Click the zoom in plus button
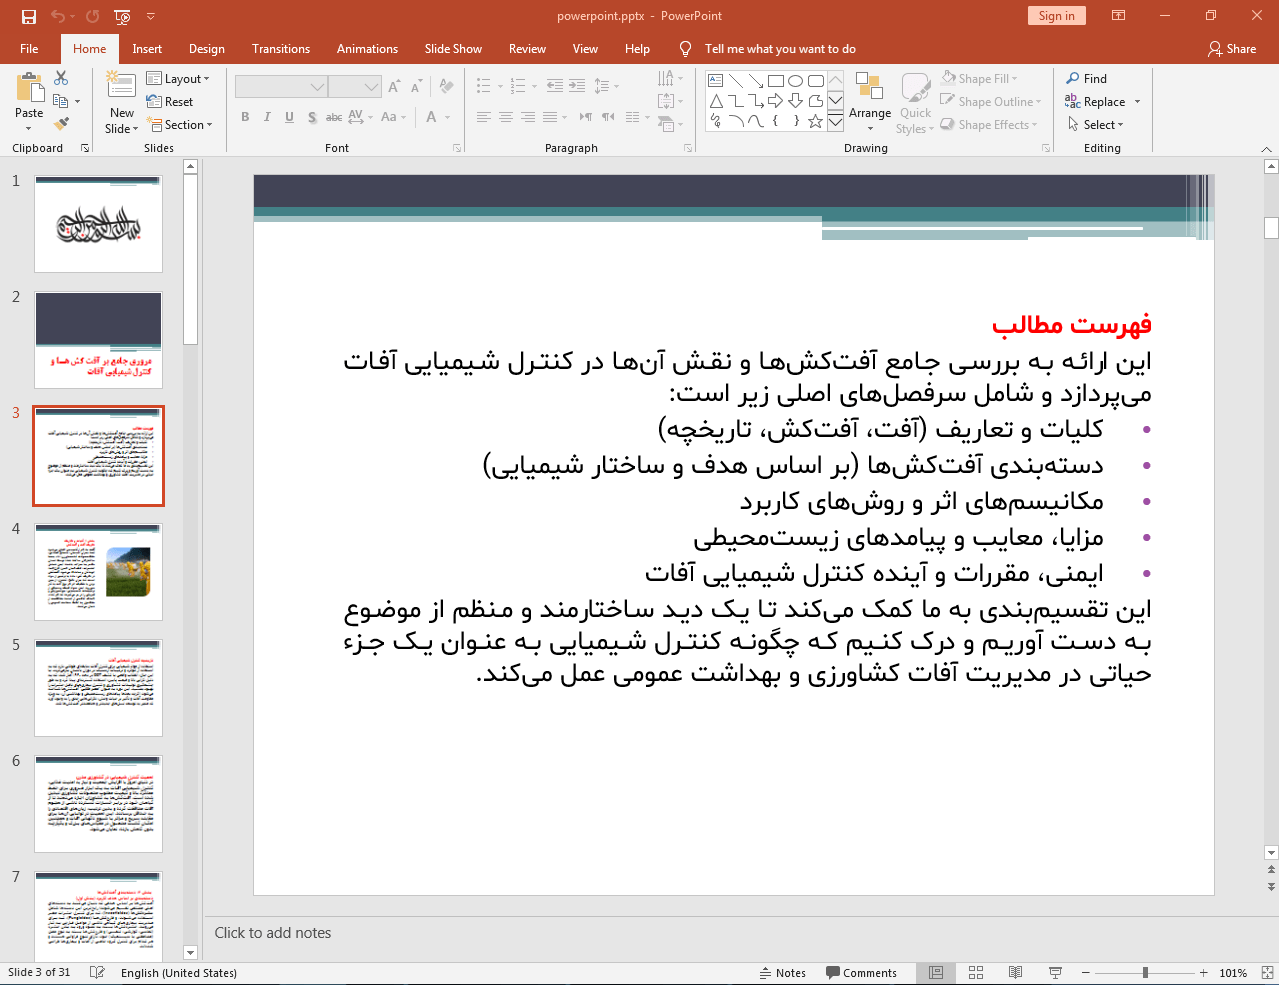Image resolution: width=1279 pixels, height=985 pixels. pos(1204,973)
